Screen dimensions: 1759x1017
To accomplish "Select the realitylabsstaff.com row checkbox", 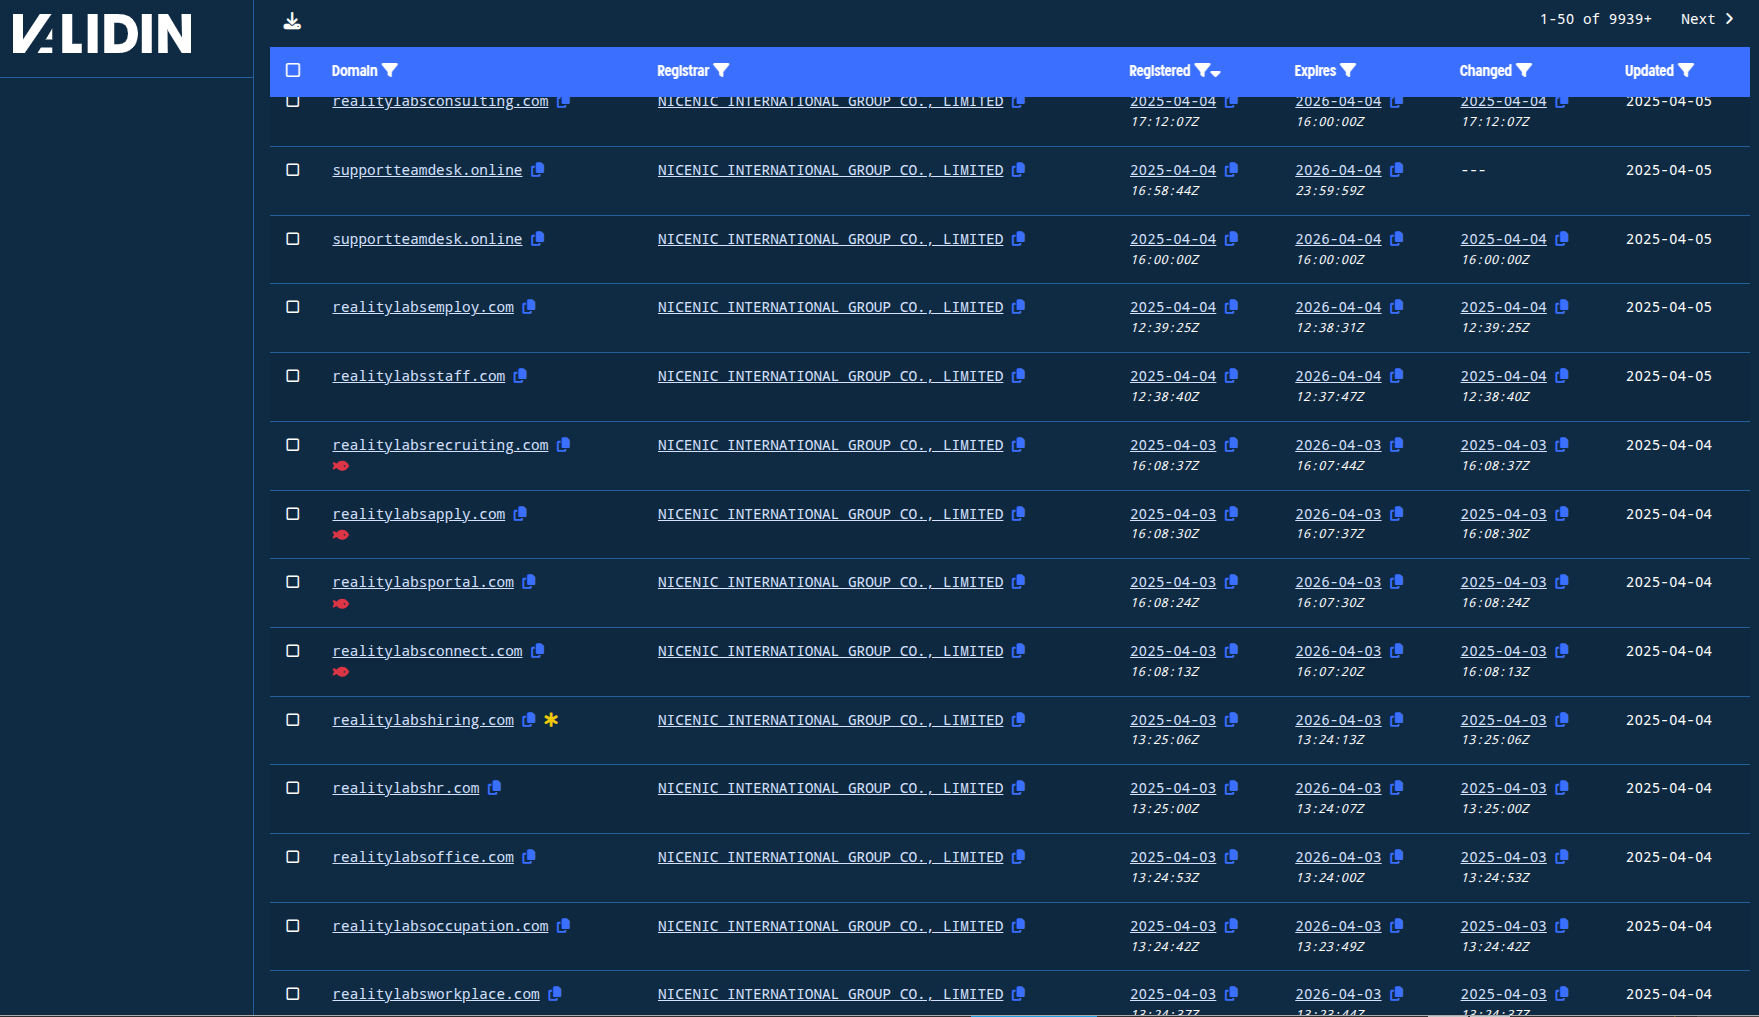I will (293, 376).
